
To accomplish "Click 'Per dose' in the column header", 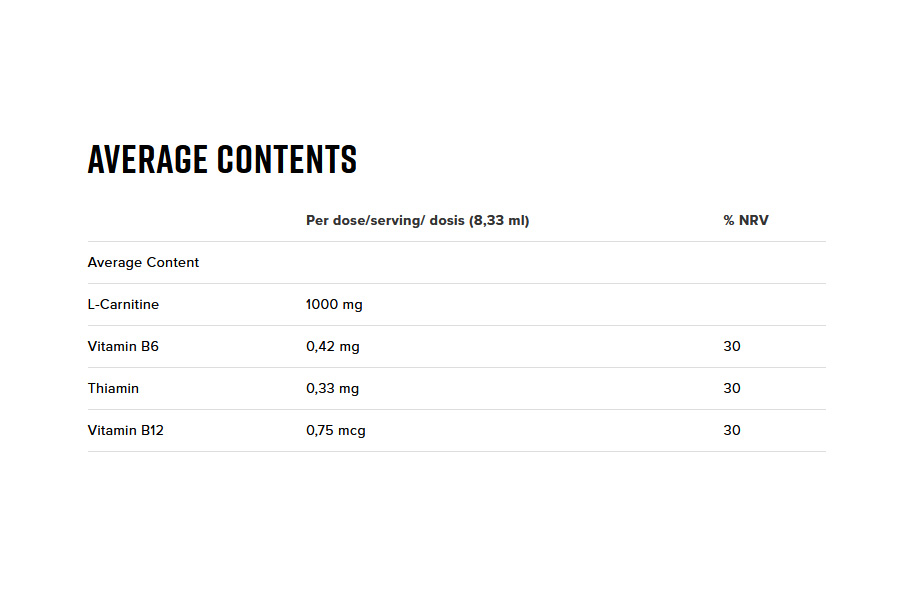I will point(333,220).
